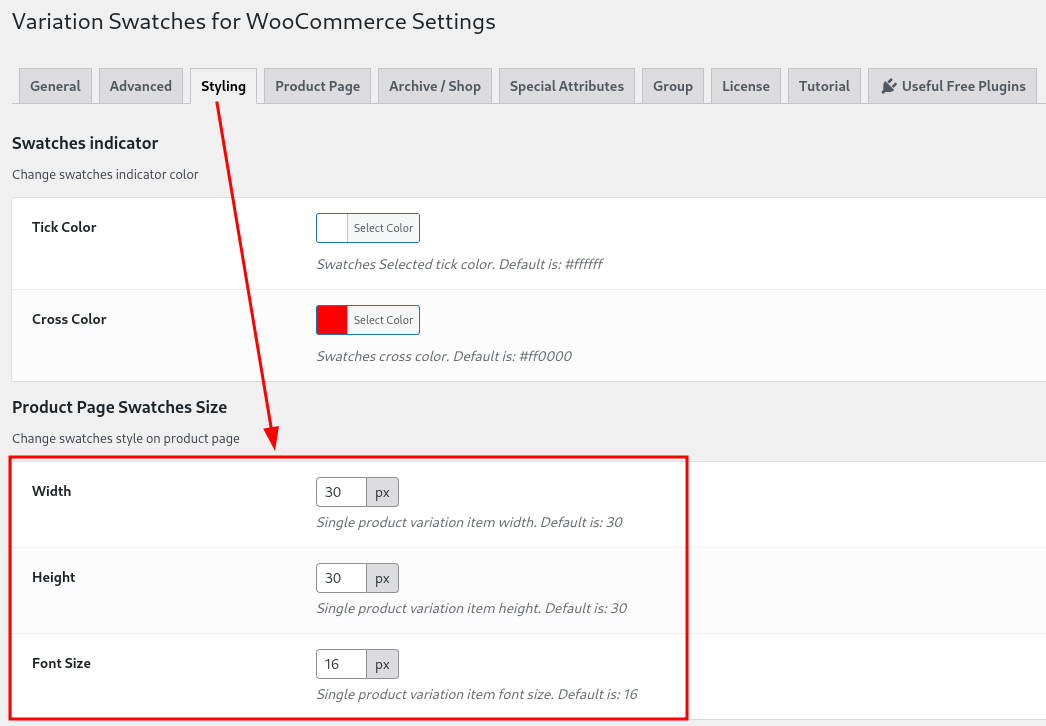Click 'Swatches Selected tick color' description
1046x726 pixels.
pos(460,264)
